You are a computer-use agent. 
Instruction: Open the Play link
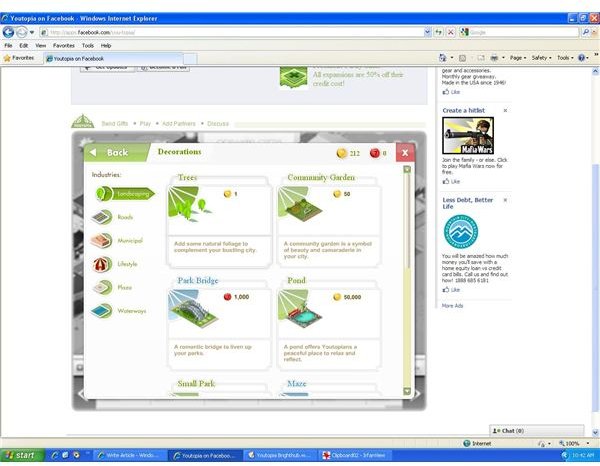145,124
